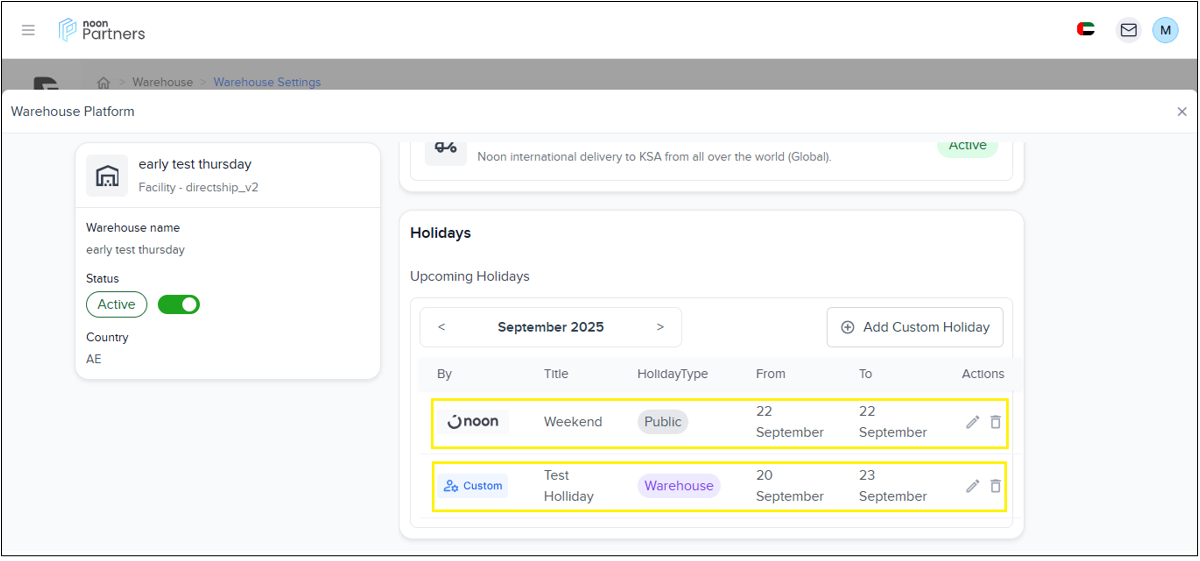1200x561 pixels.
Task: Edit the Weekend holiday with pencil icon
Action: (x=972, y=422)
